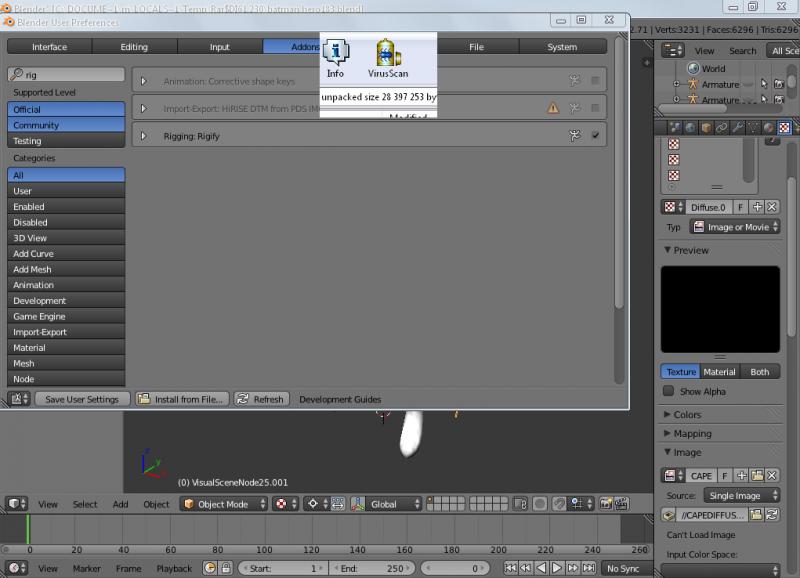Switch to the Editing tab
Screen dimensions: 800x578
(x=134, y=47)
